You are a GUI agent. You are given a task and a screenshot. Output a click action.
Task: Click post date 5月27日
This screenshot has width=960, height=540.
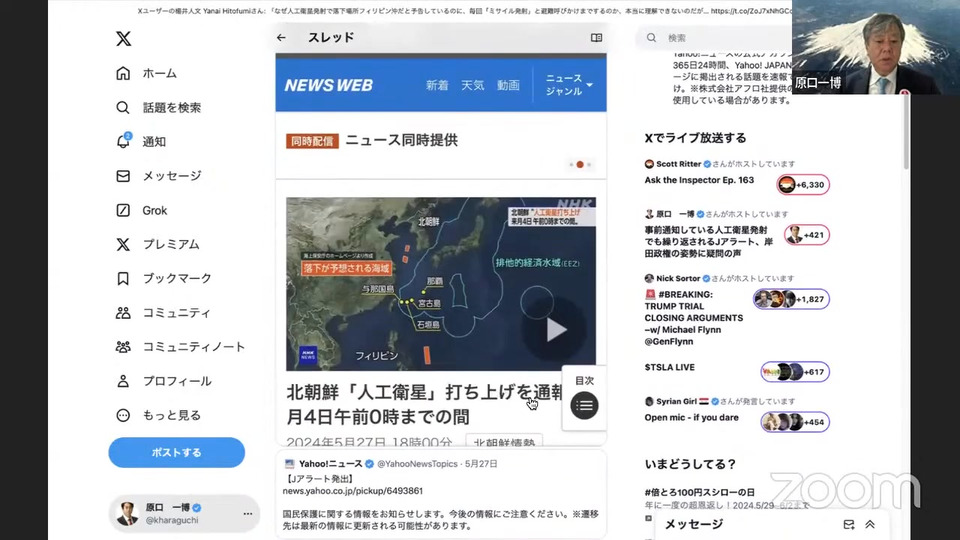[x=481, y=464]
